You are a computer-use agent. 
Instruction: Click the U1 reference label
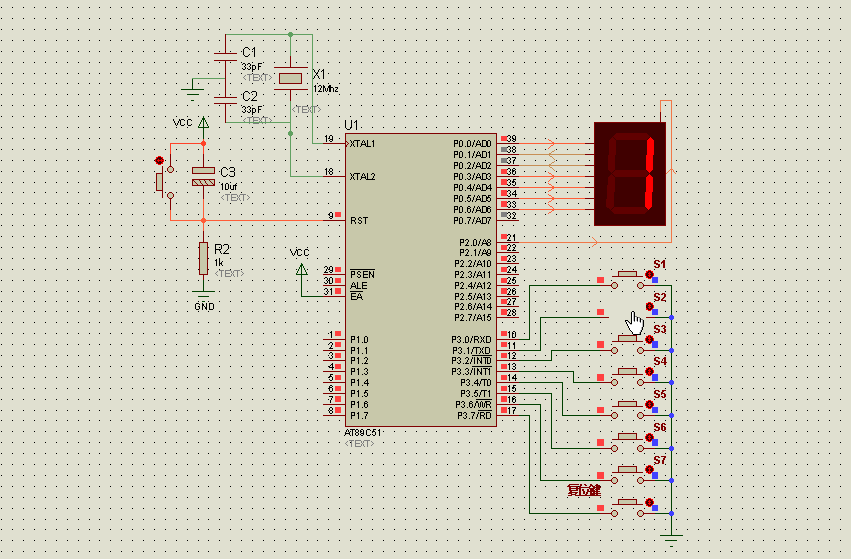[x=352, y=125]
